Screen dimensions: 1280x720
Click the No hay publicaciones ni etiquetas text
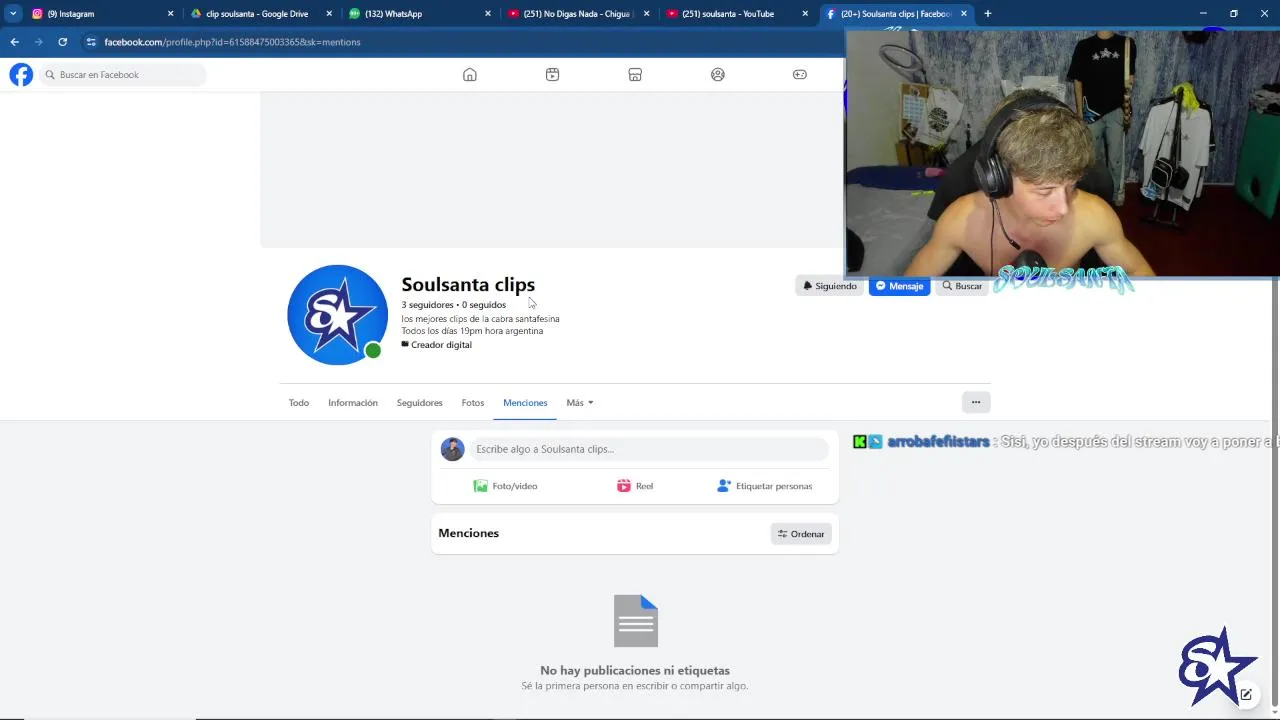[635, 671]
